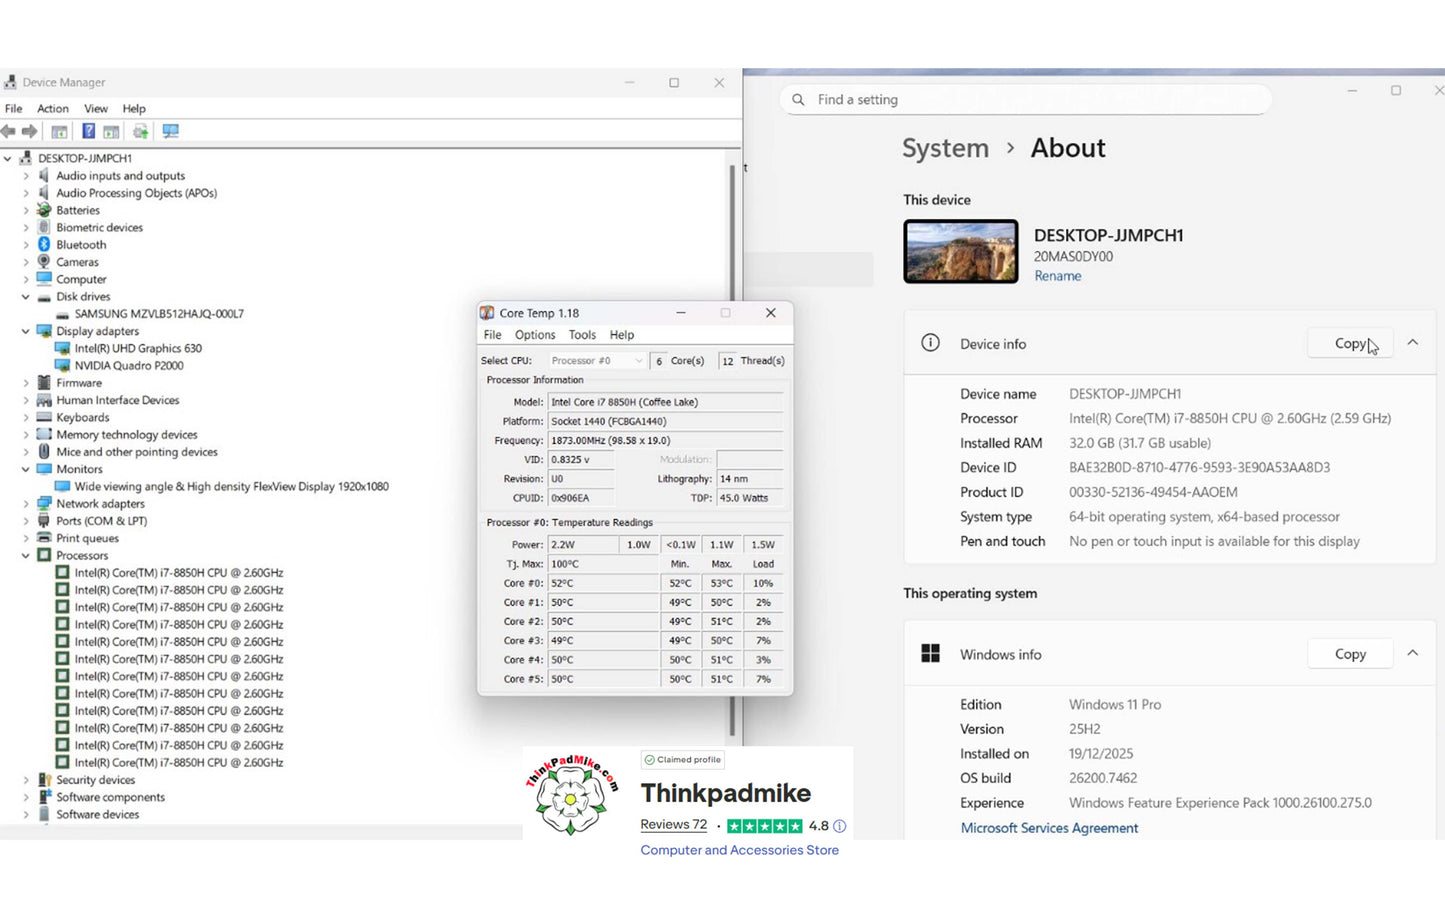The image size is (1445, 908).
Task: Click the Cameras webcam icon in tree
Action: tap(44, 262)
